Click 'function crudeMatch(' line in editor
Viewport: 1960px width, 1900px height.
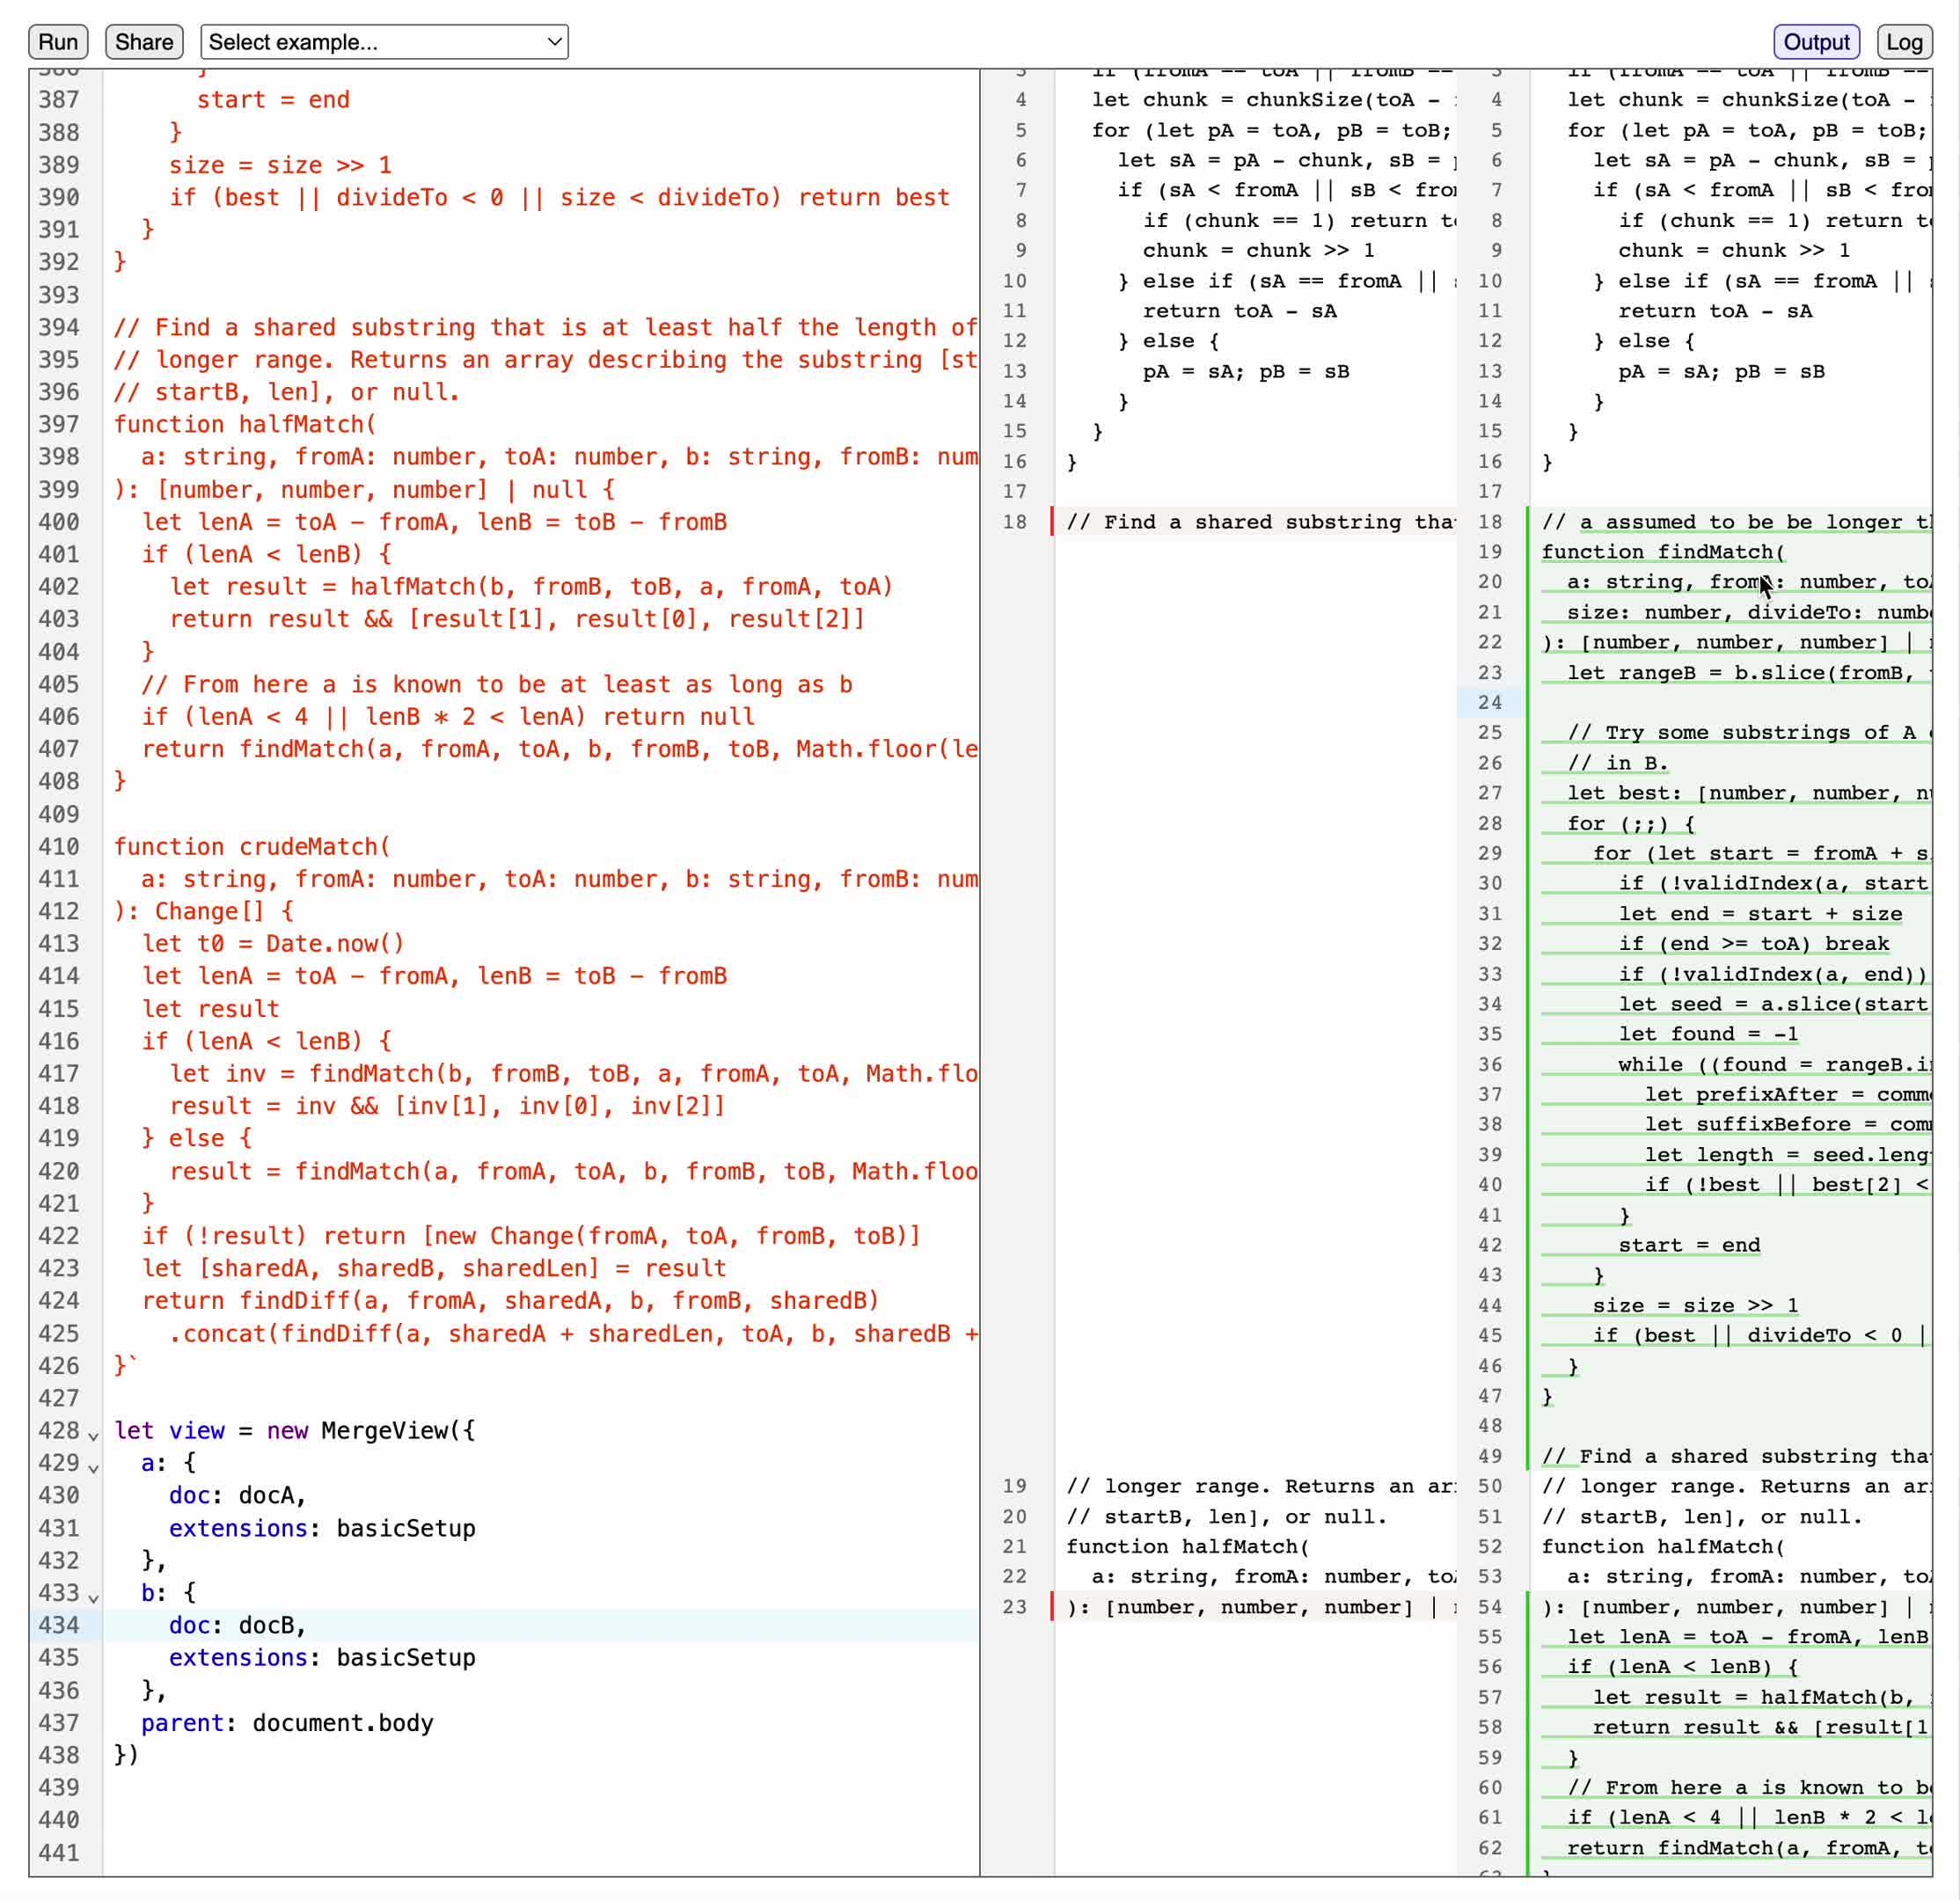pos(252,846)
